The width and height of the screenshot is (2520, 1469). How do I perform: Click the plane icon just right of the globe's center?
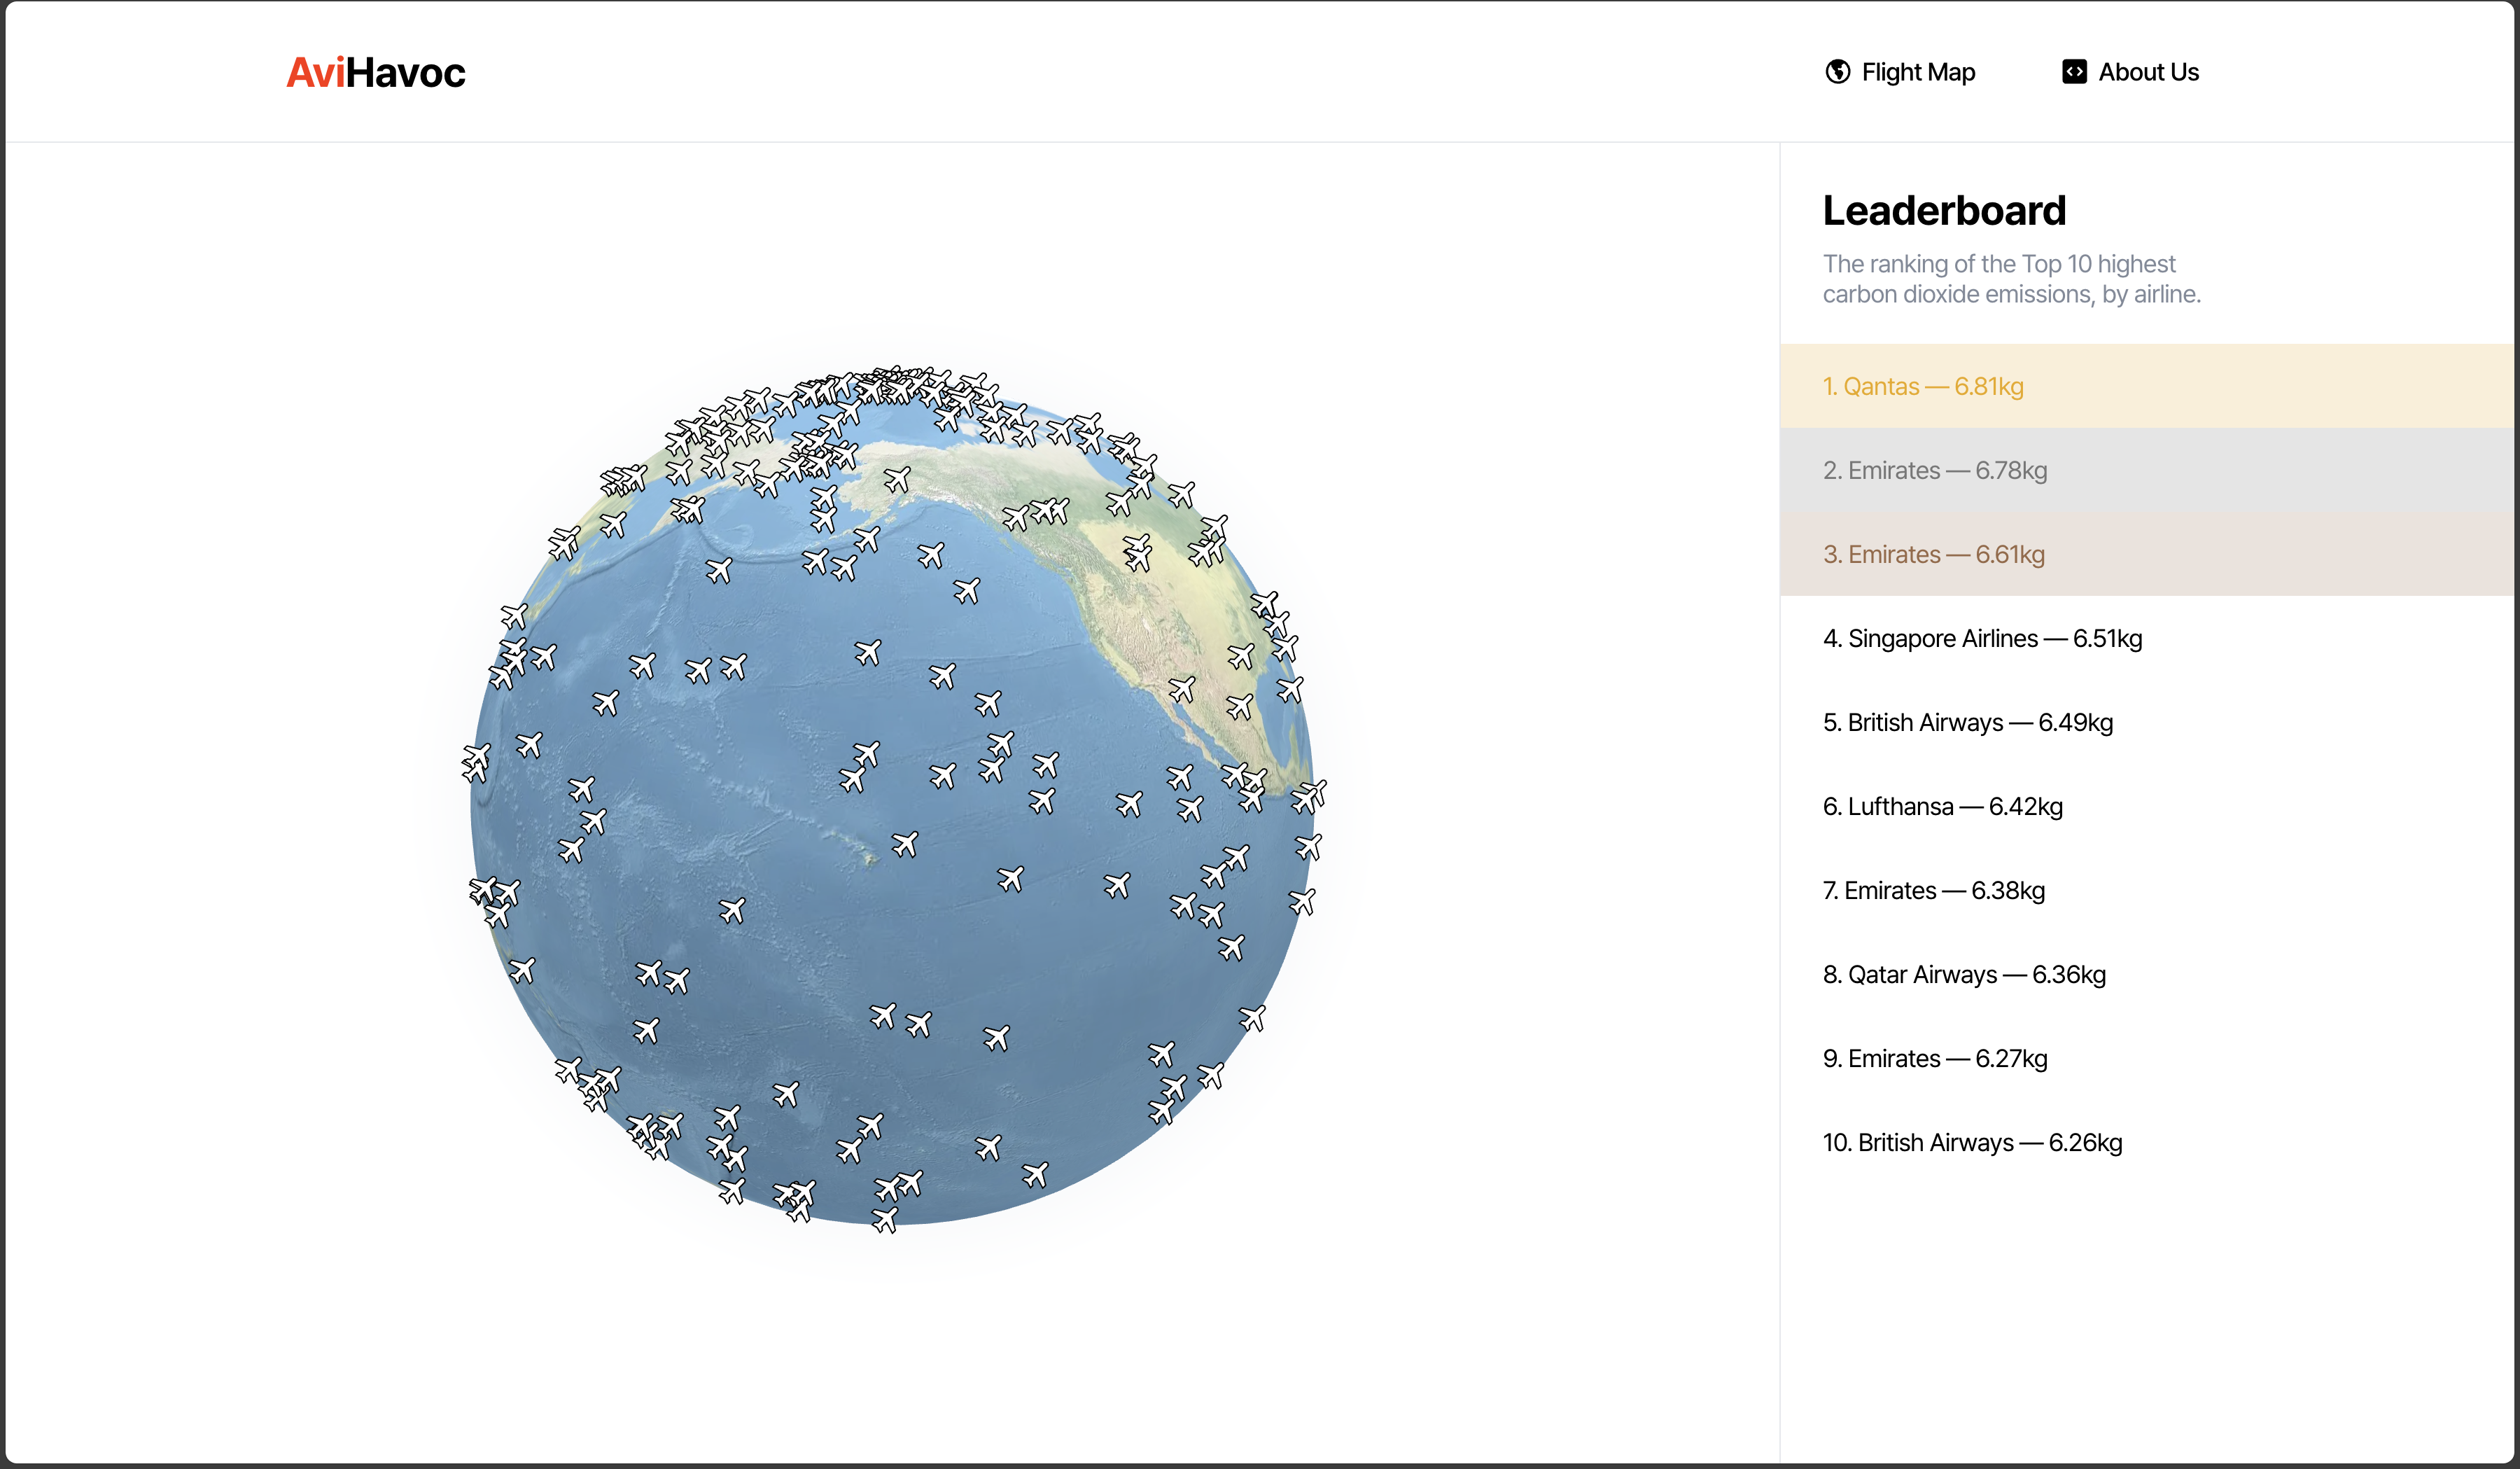(x=943, y=776)
